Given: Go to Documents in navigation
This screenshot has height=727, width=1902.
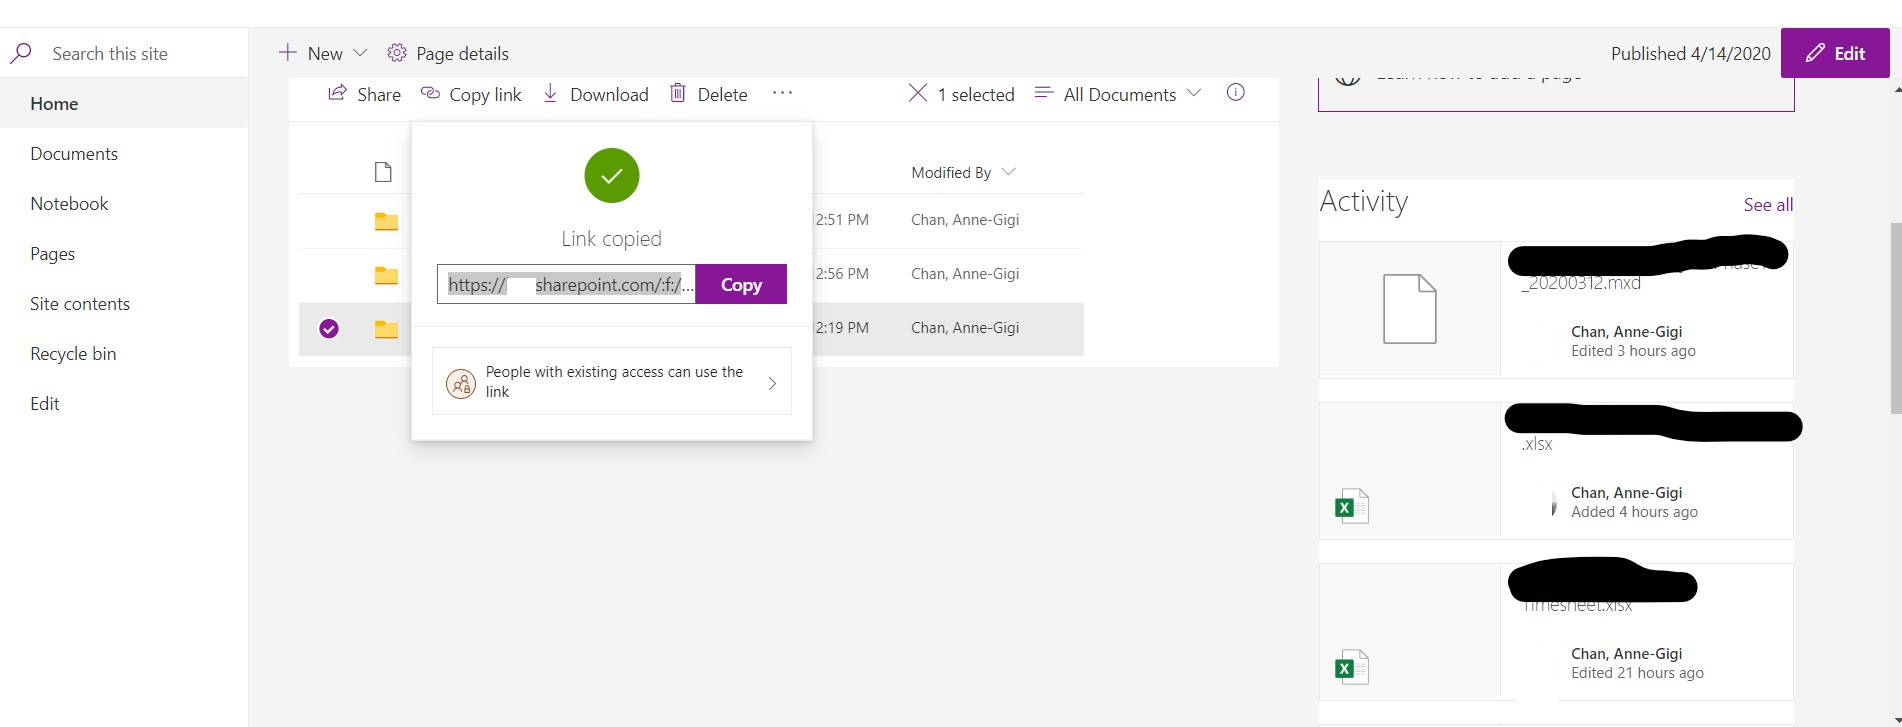Looking at the screenshot, I should point(74,154).
